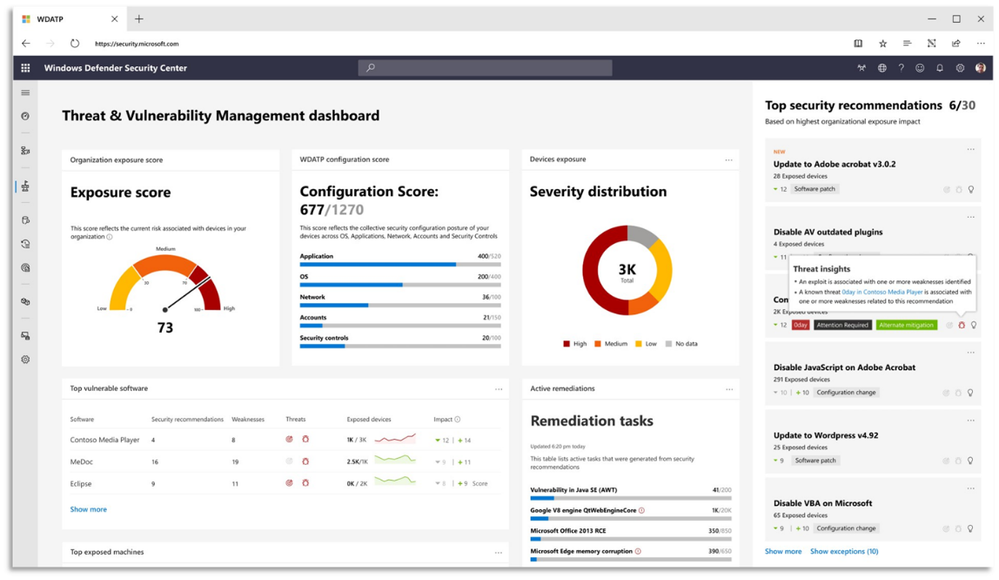The height and width of the screenshot is (580, 999).
Task: Select the WDATP browser tab
Action: point(70,19)
